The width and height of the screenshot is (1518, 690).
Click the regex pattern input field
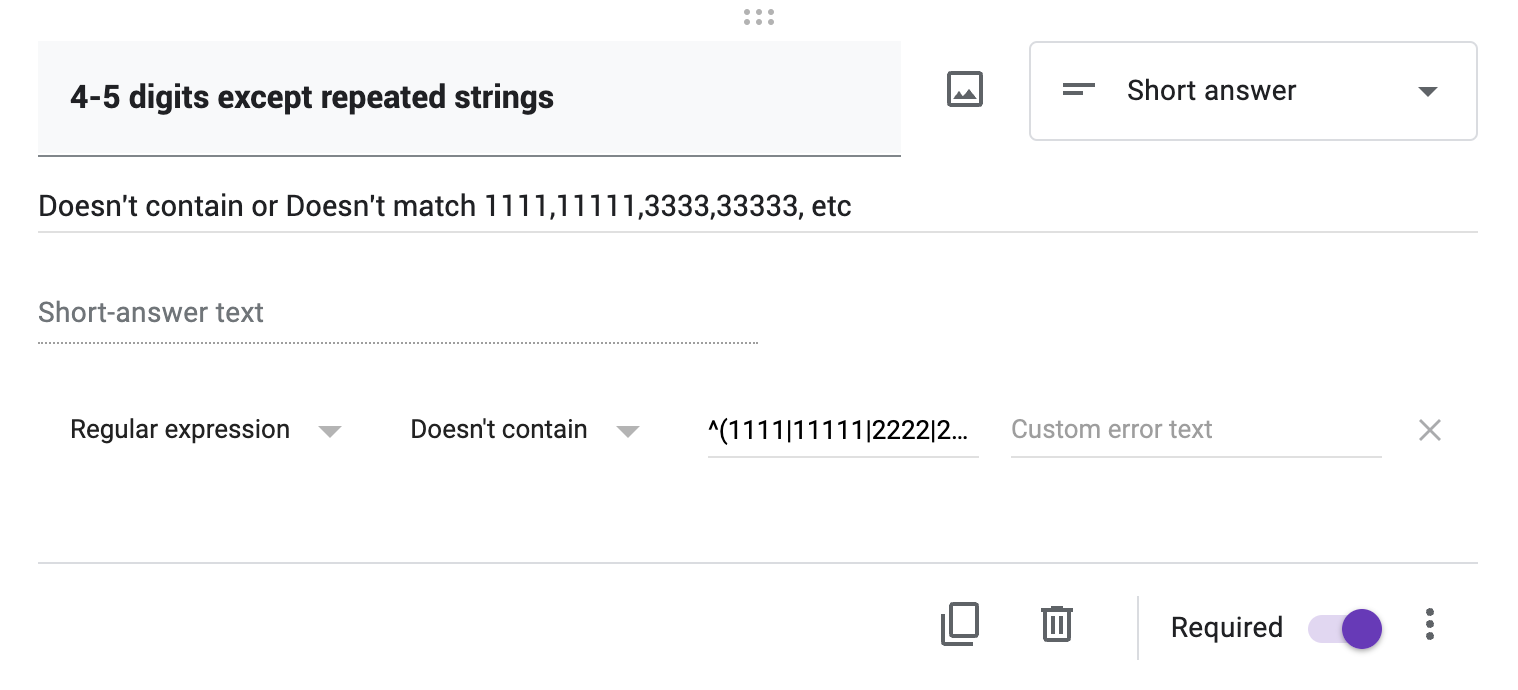click(842, 430)
